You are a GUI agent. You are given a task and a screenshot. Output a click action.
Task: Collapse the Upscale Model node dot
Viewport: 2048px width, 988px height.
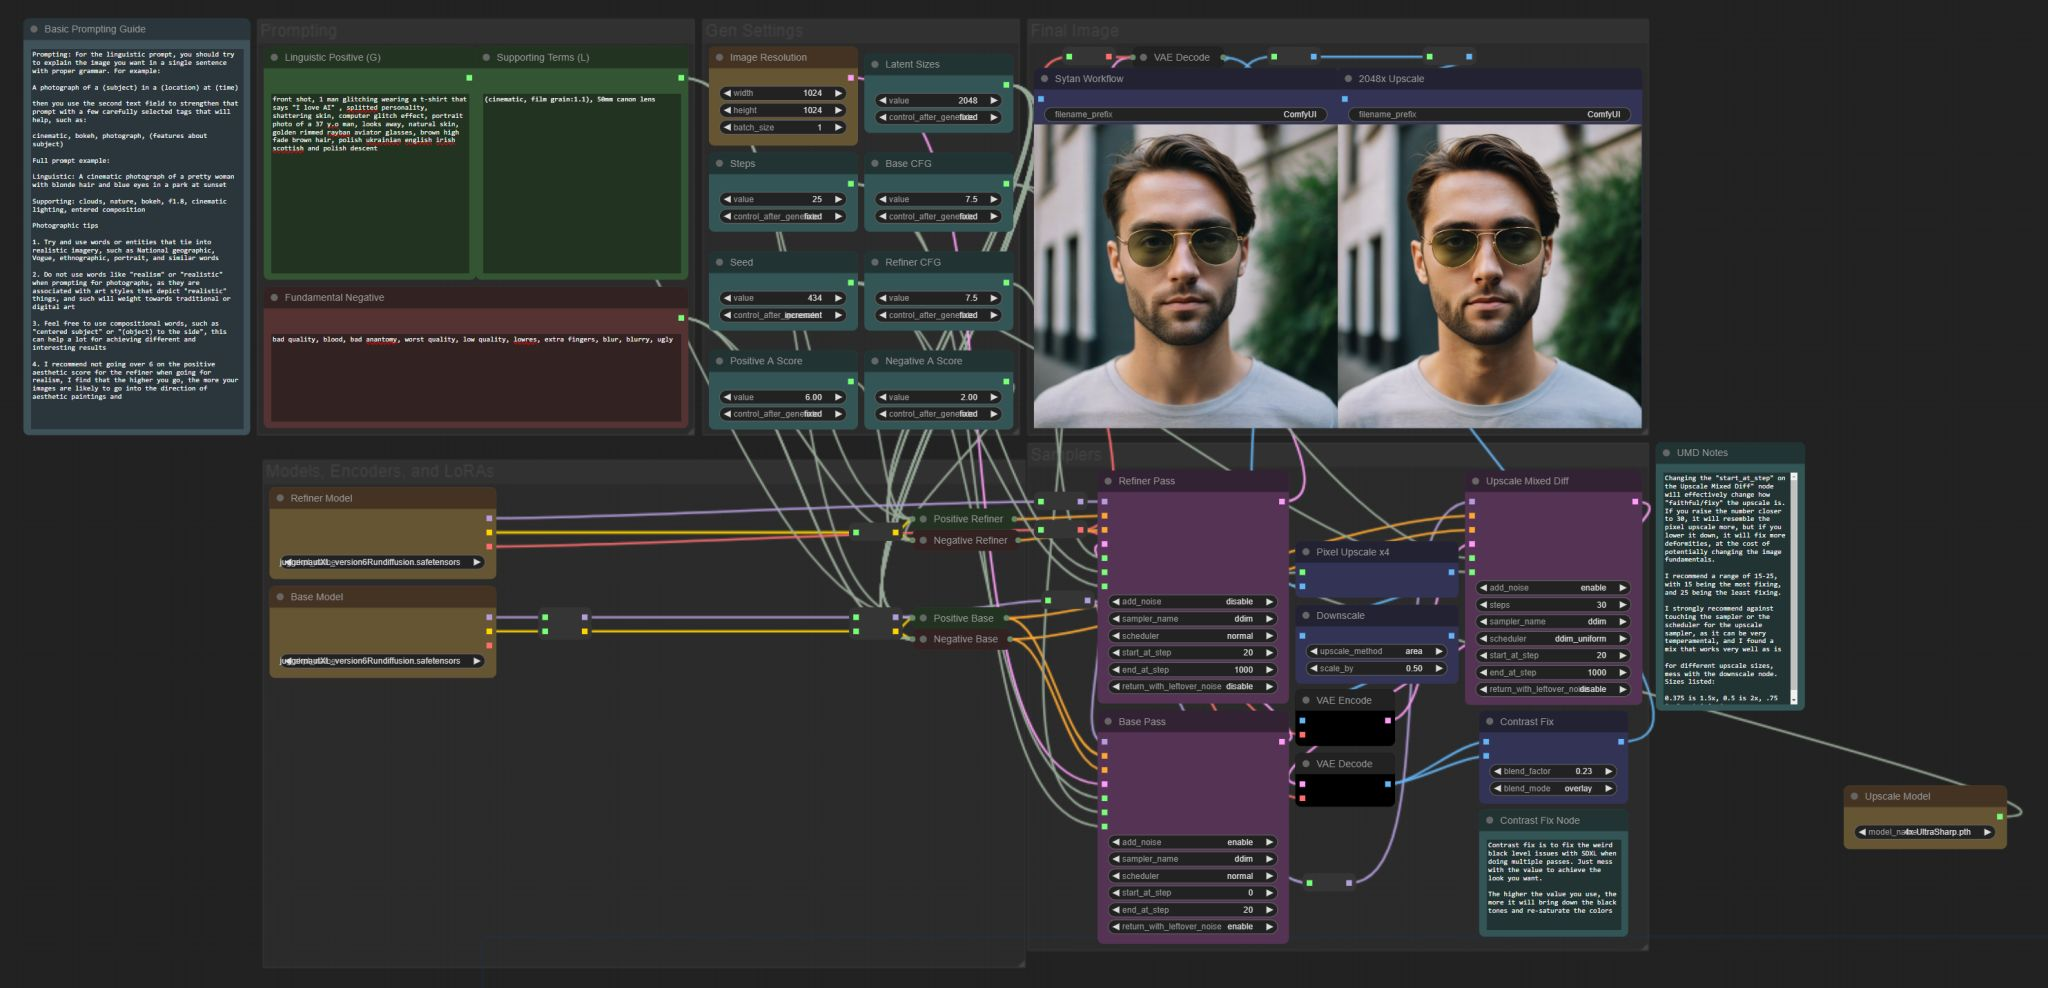[1854, 797]
